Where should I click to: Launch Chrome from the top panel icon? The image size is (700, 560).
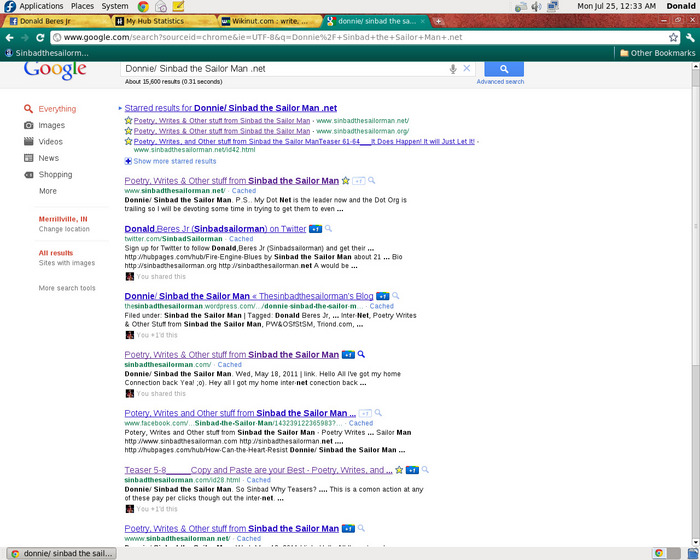click(x=143, y=6)
